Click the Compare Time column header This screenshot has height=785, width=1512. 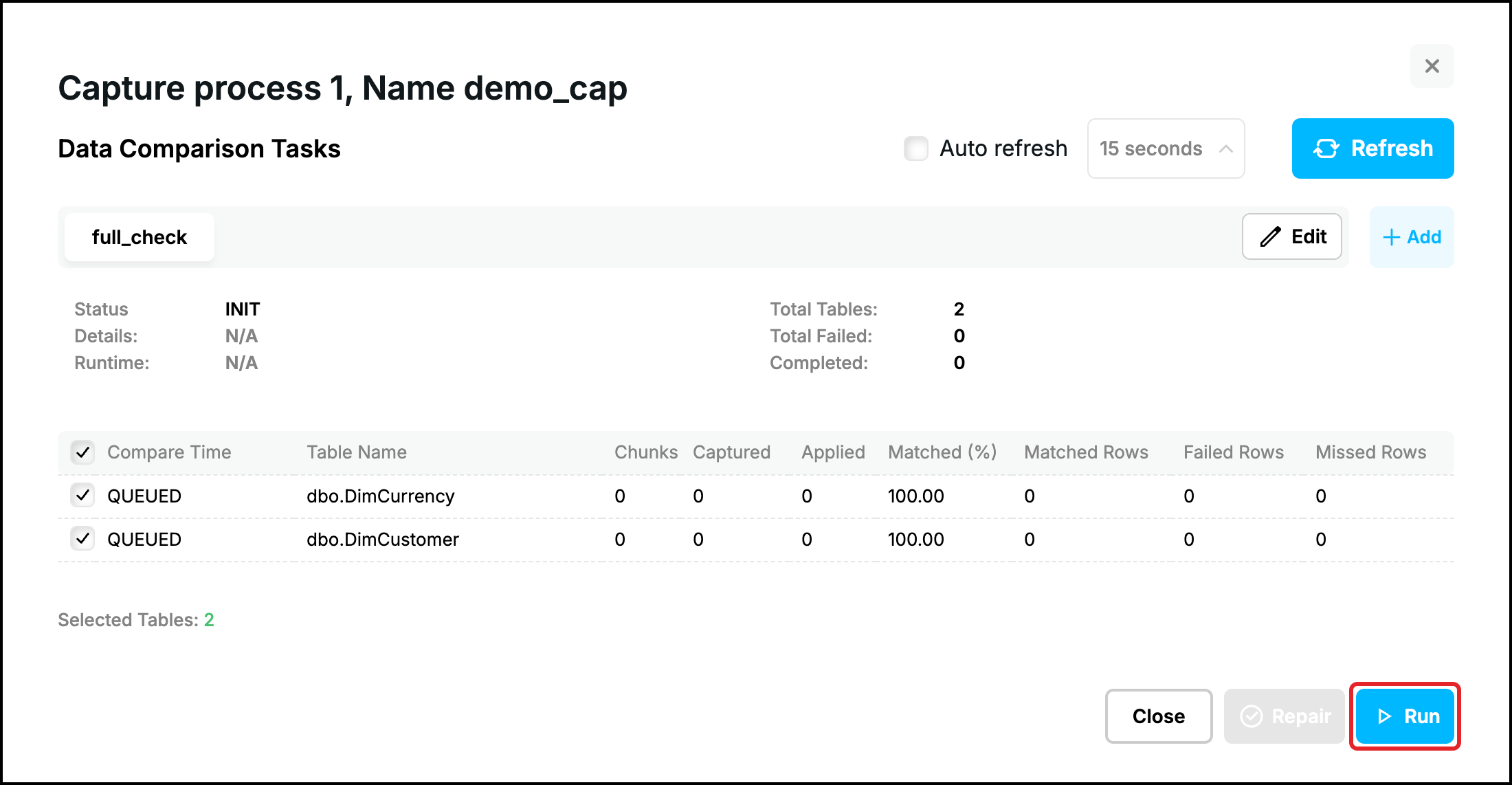[x=169, y=452]
